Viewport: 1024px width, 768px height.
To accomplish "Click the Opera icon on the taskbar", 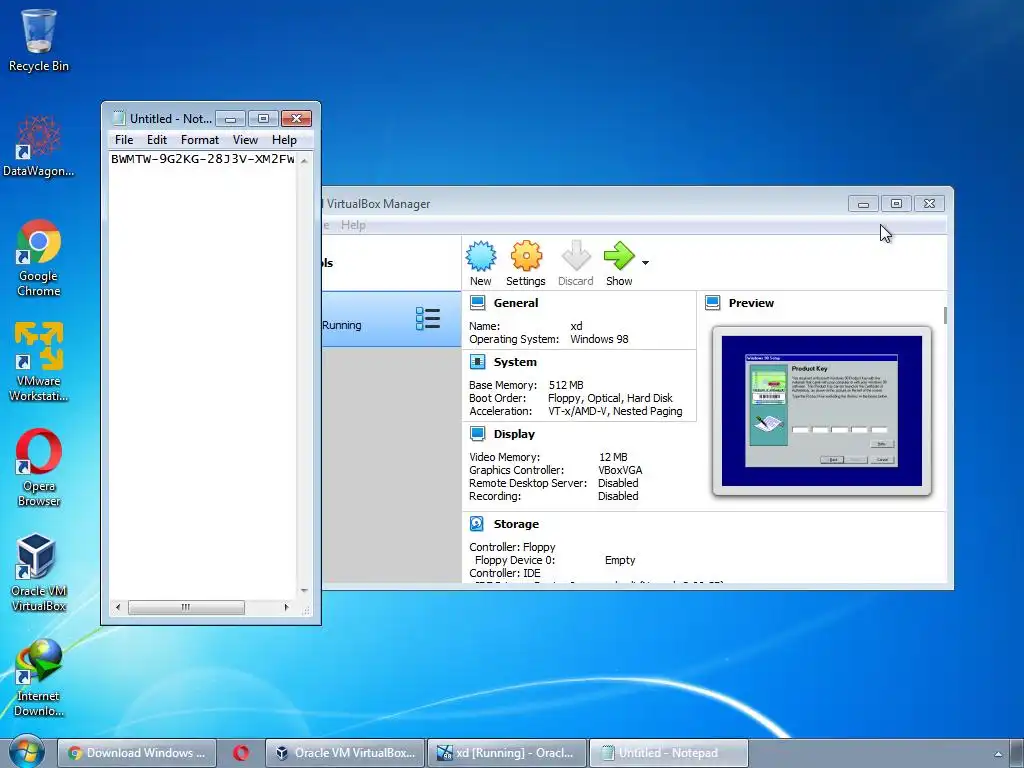I will pos(241,753).
